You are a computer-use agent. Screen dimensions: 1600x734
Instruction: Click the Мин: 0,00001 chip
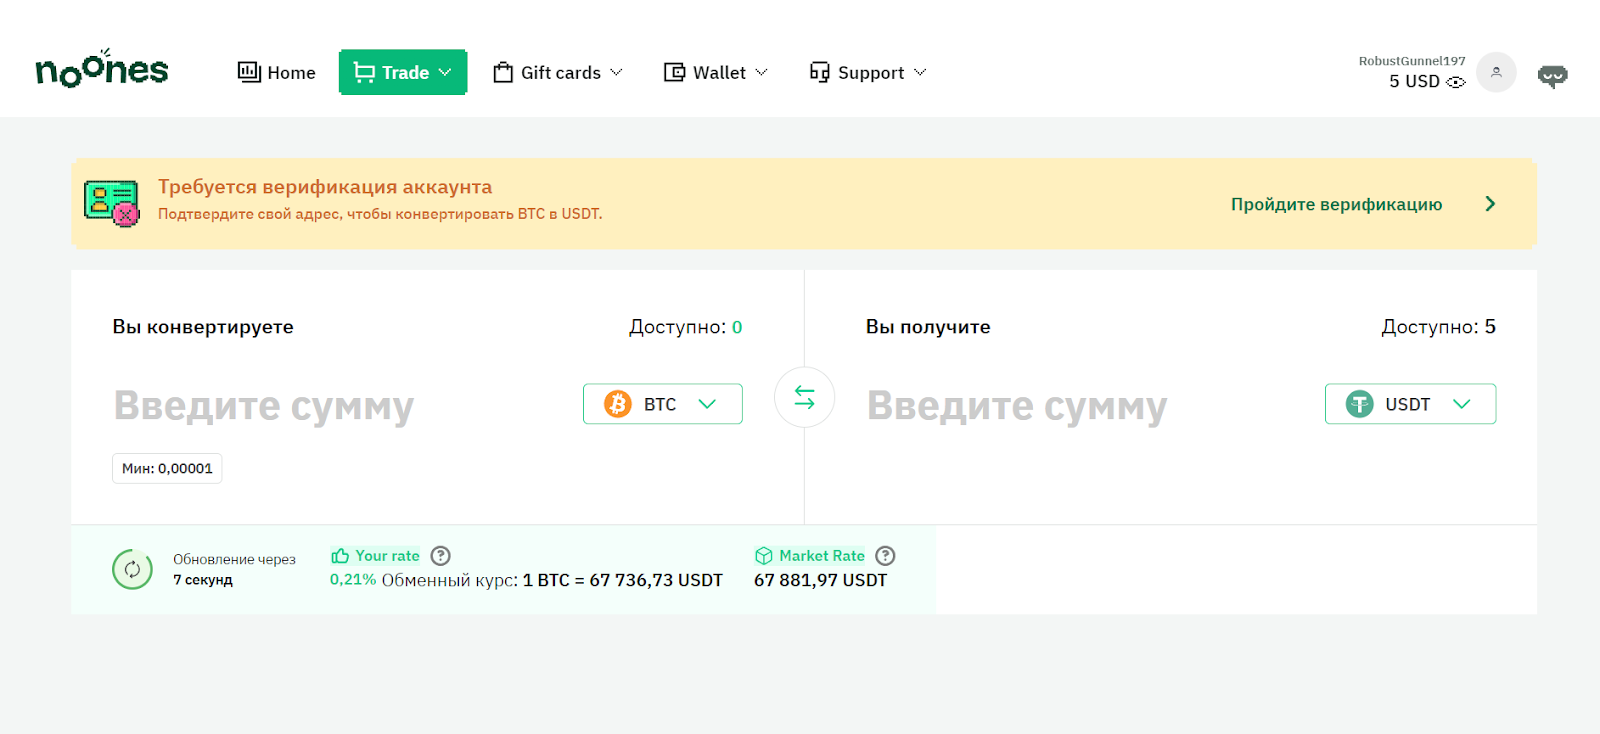click(x=167, y=468)
